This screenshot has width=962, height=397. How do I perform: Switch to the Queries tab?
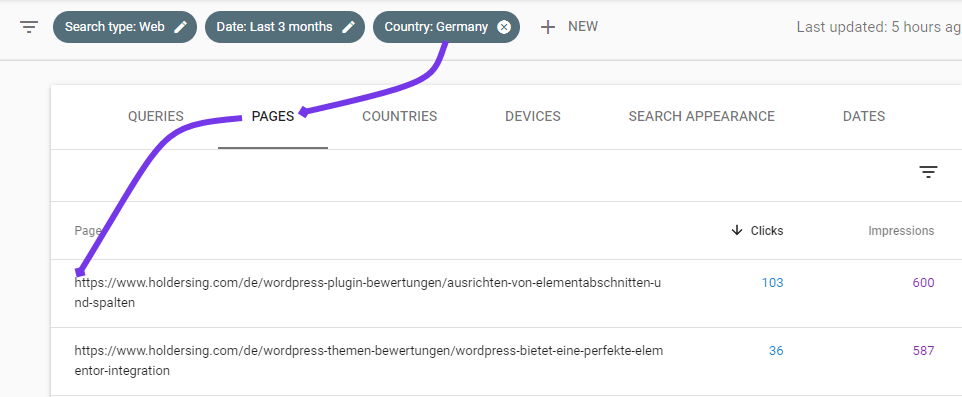coord(156,117)
